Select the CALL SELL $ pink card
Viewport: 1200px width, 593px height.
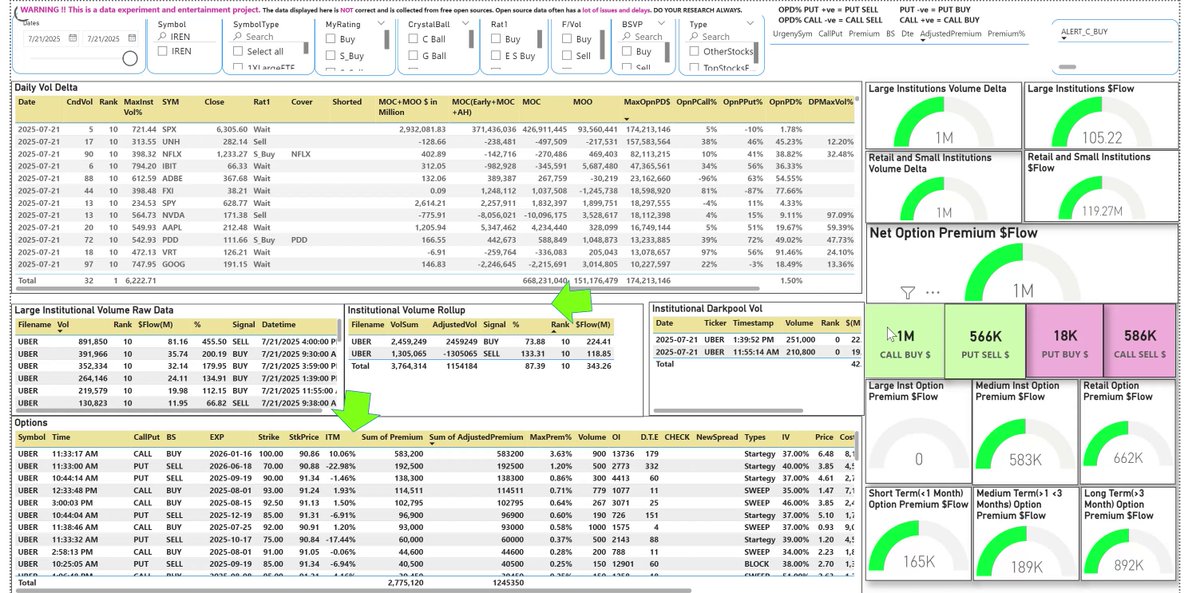point(1139,341)
